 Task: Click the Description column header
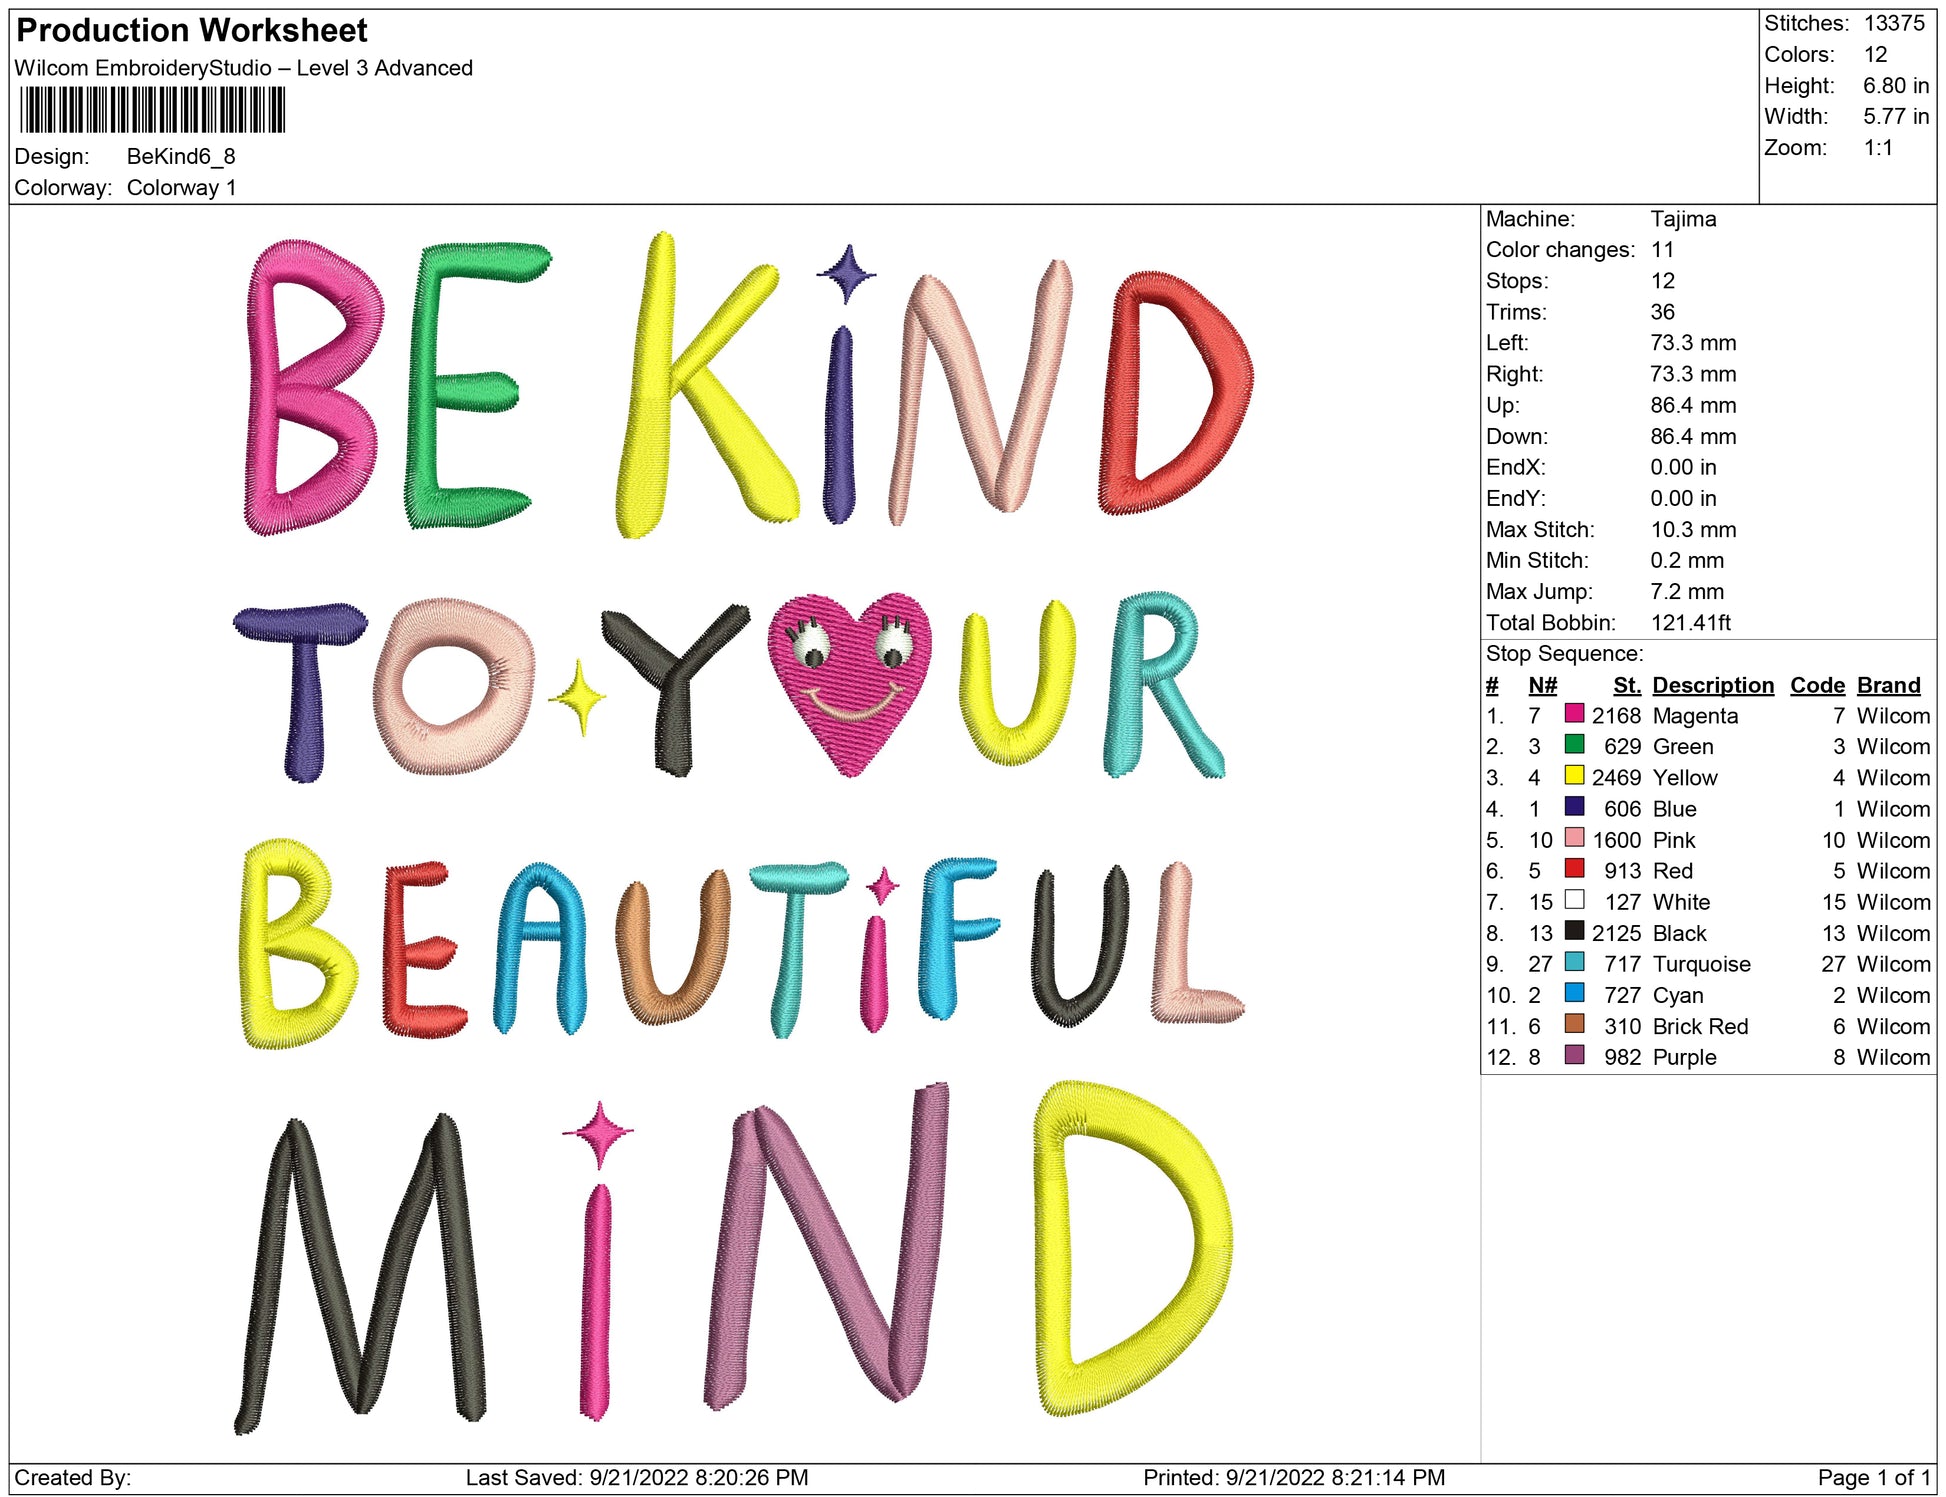(x=1712, y=685)
